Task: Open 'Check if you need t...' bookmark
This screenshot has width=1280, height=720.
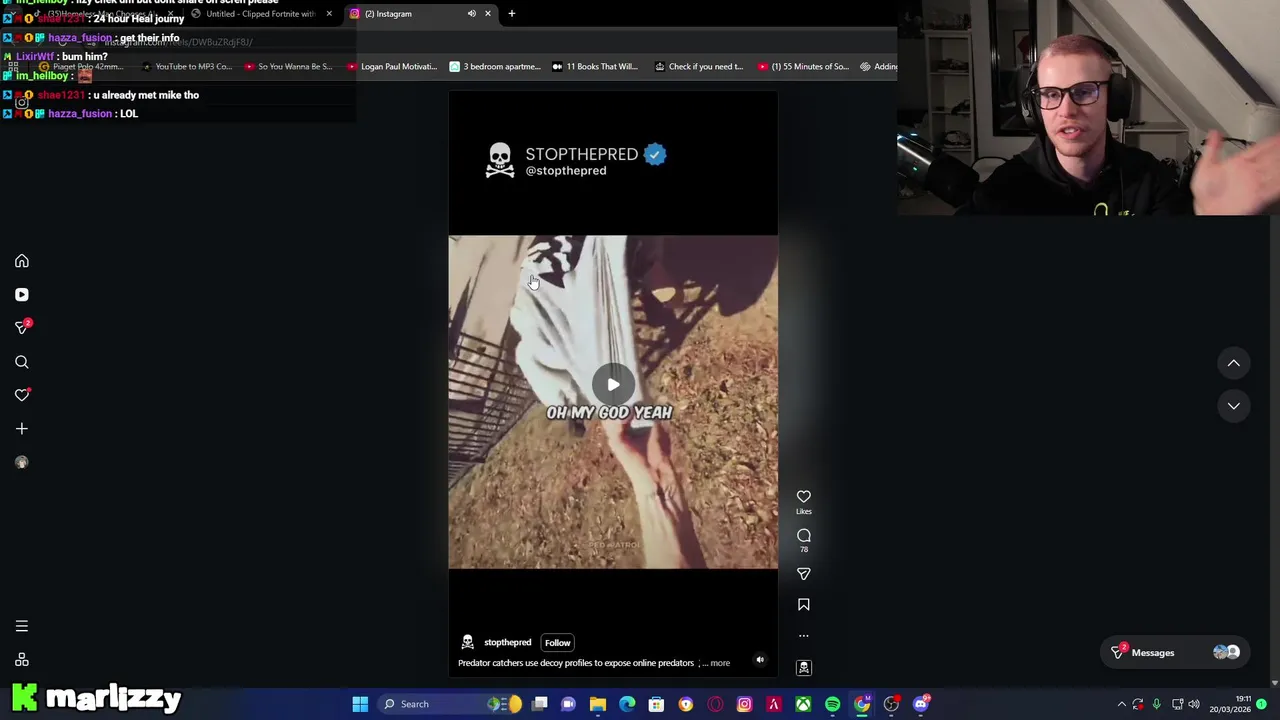Action: tap(698, 67)
